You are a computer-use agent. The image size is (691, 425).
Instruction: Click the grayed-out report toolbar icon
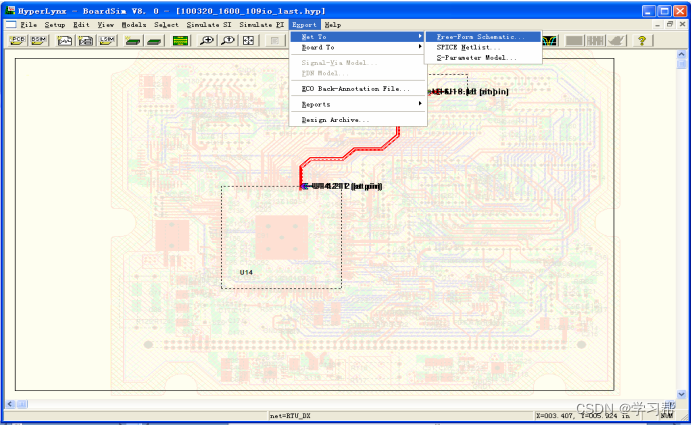[275, 41]
